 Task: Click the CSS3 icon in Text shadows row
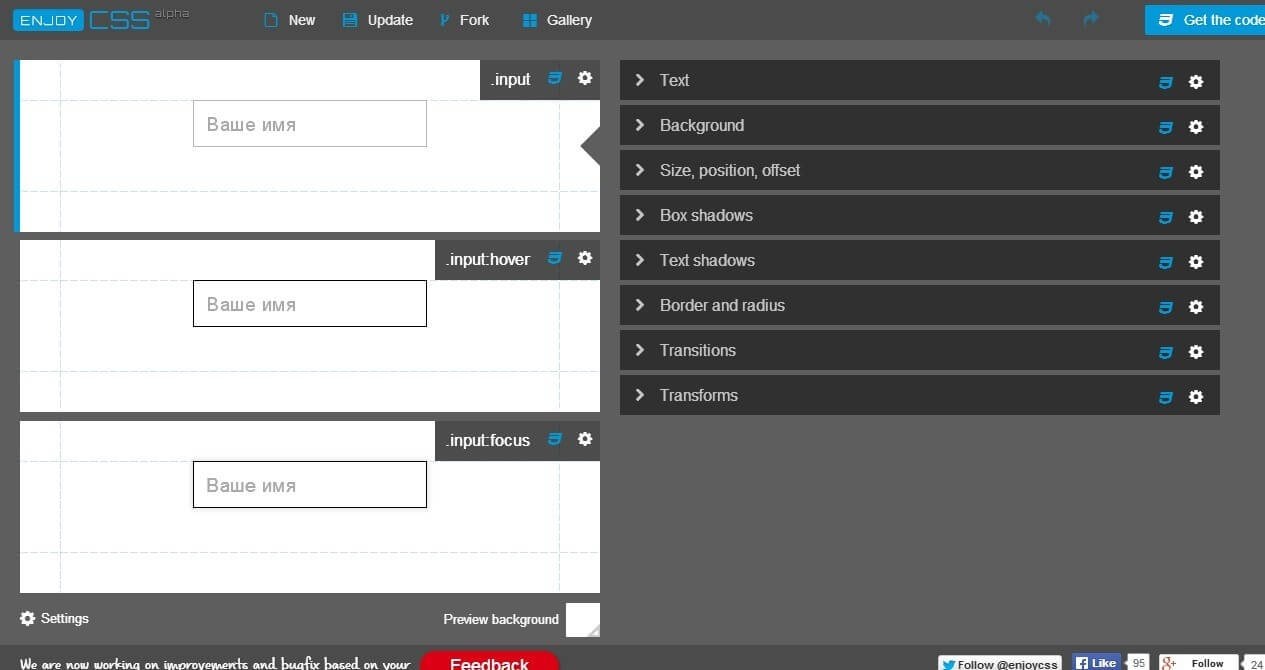pyautogui.click(x=1165, y=262)
